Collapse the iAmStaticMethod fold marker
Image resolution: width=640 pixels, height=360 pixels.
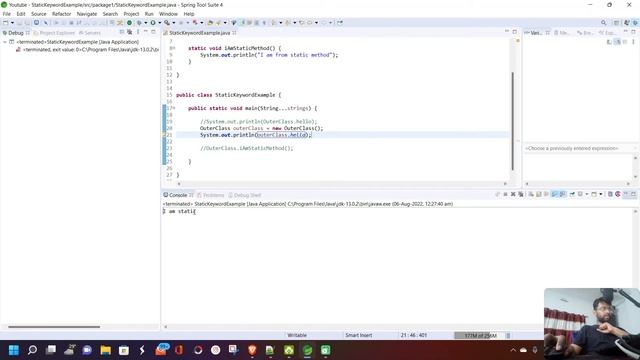pyautogui.click(x=173, y=48)
